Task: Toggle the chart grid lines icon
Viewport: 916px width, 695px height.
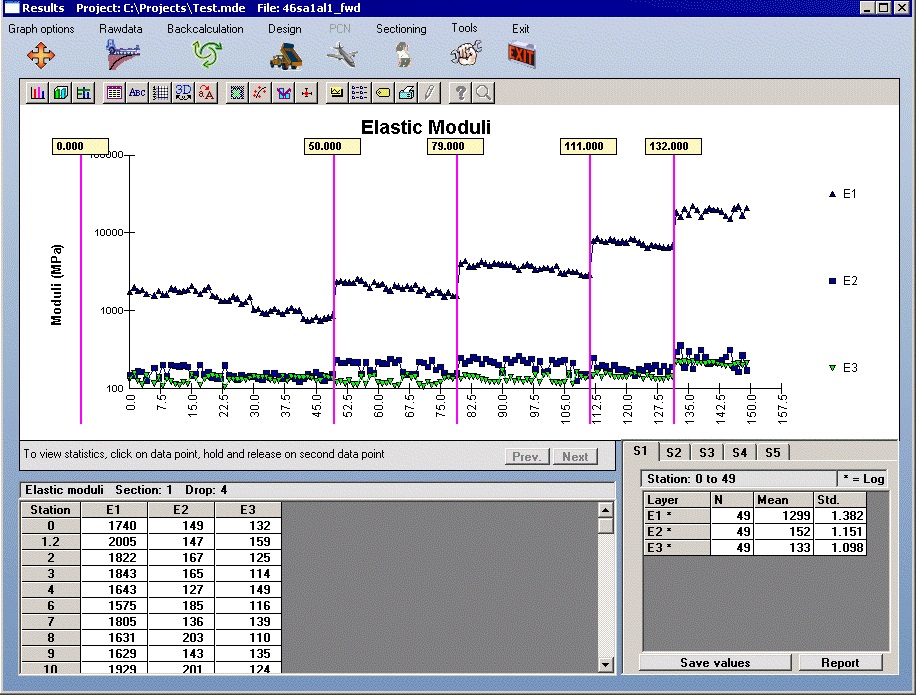Action: click(x=160, y=93)
